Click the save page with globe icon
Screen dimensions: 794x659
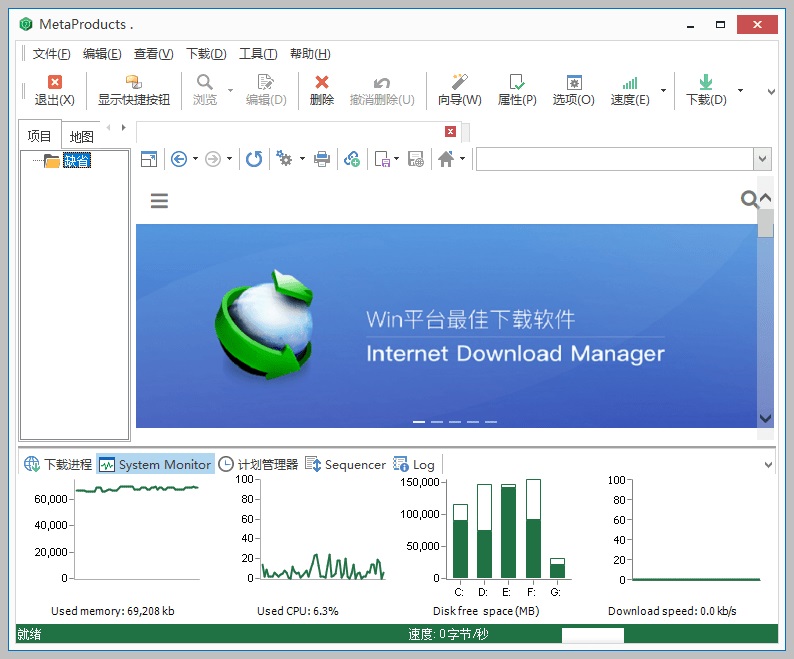tap(416, 159)
